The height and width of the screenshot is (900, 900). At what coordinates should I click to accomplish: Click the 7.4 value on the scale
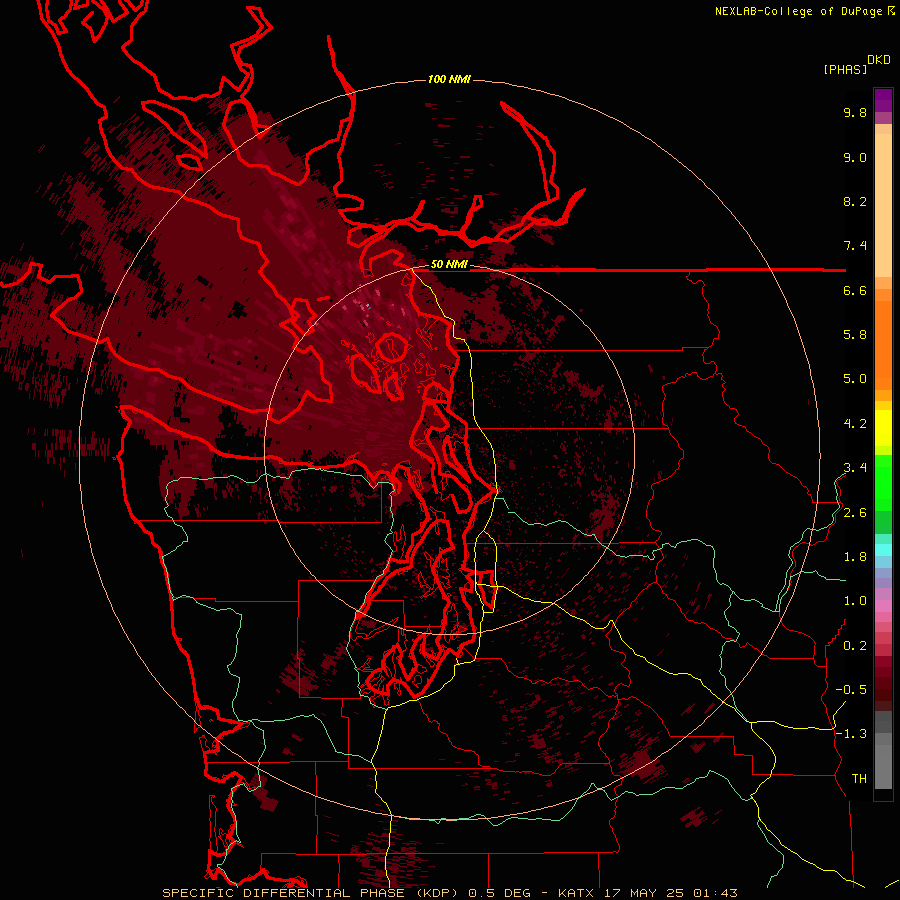tap(855, 246)
